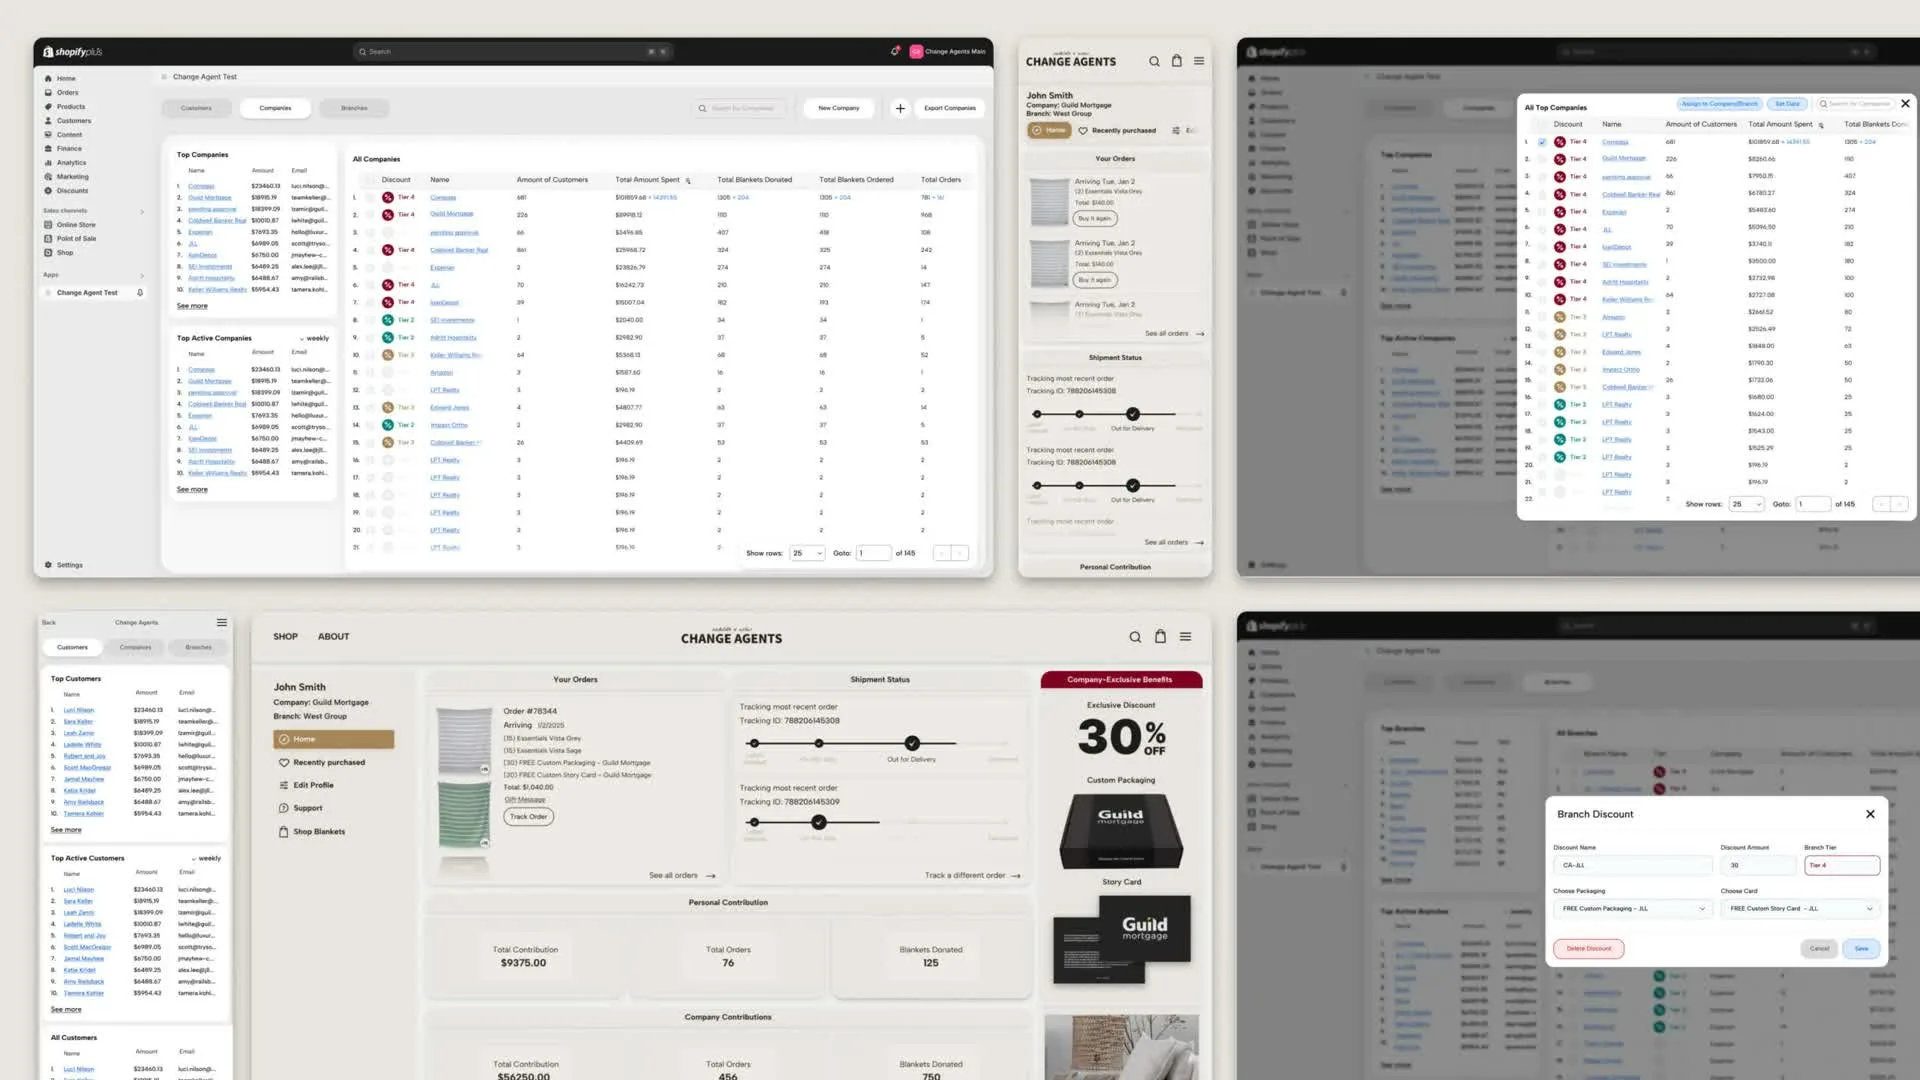Open Online Store under Sales channels
Viewport: 1920px width, 1080px height.
point(70,225)
